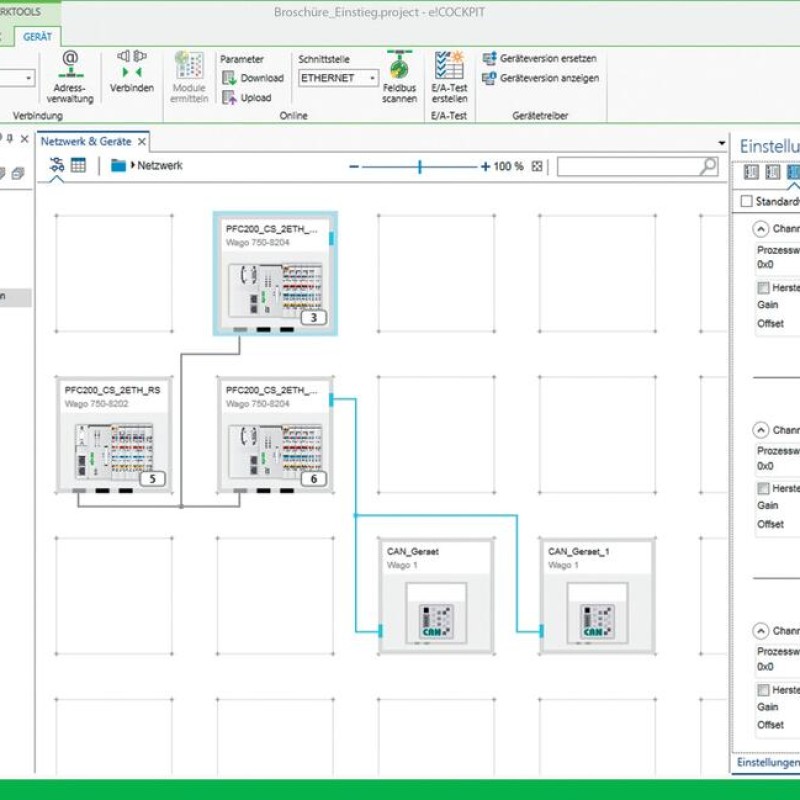
Task: Click module count badge 6
Action: (x=313, y=479)
